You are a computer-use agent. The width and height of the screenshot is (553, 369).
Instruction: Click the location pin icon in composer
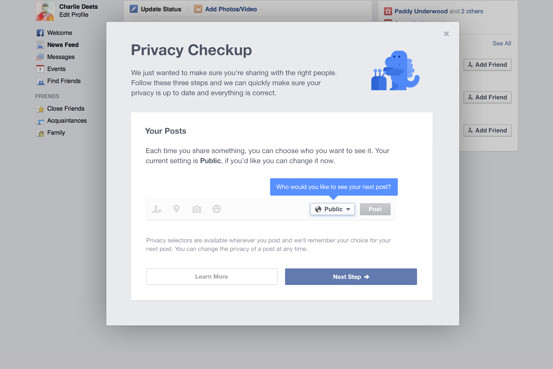(x=176, y=209)
